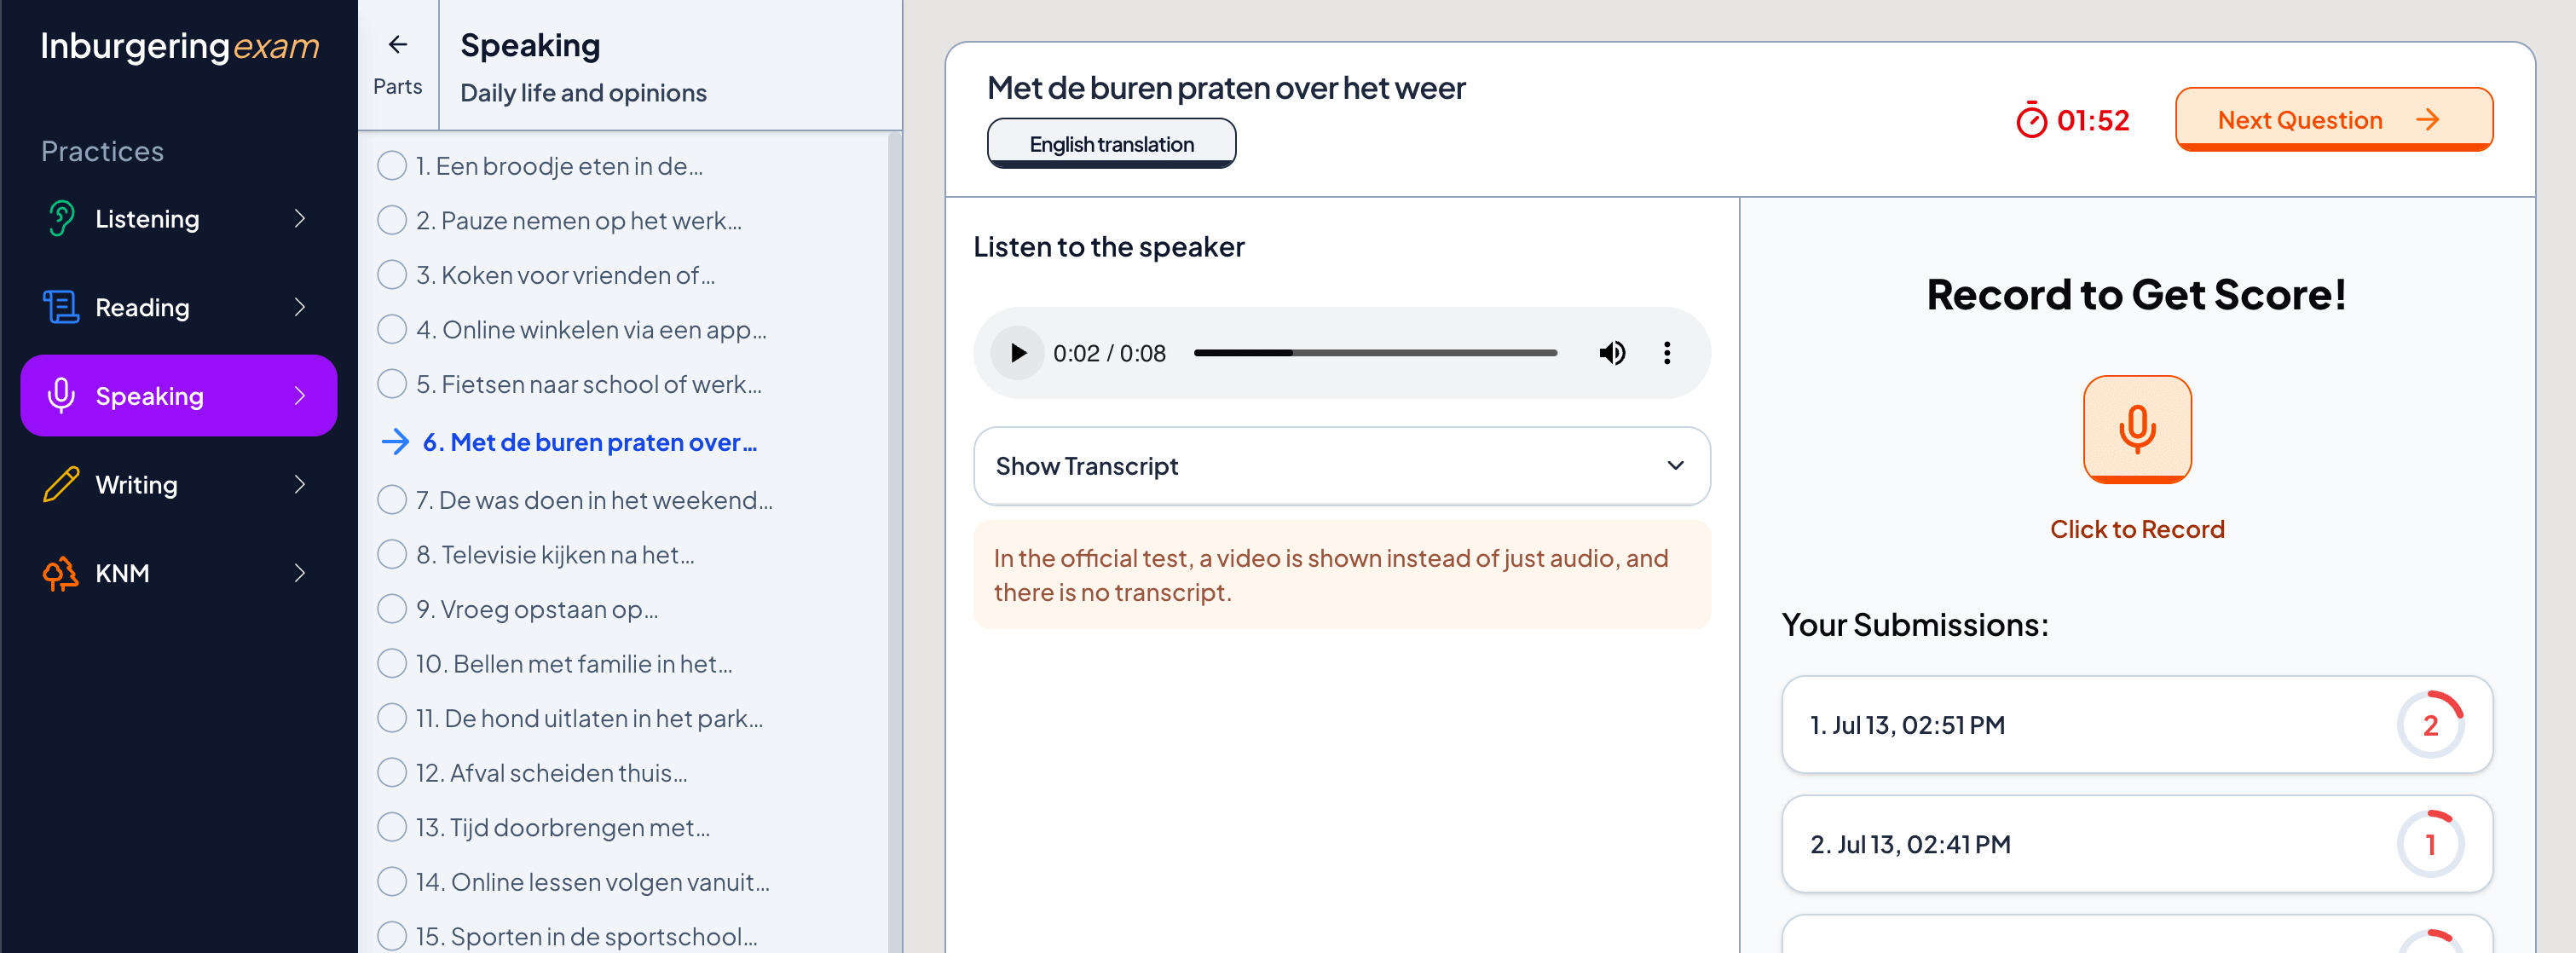
Task: Select radio for 8. Televisie kijken
Action: (x=392, y=554)
